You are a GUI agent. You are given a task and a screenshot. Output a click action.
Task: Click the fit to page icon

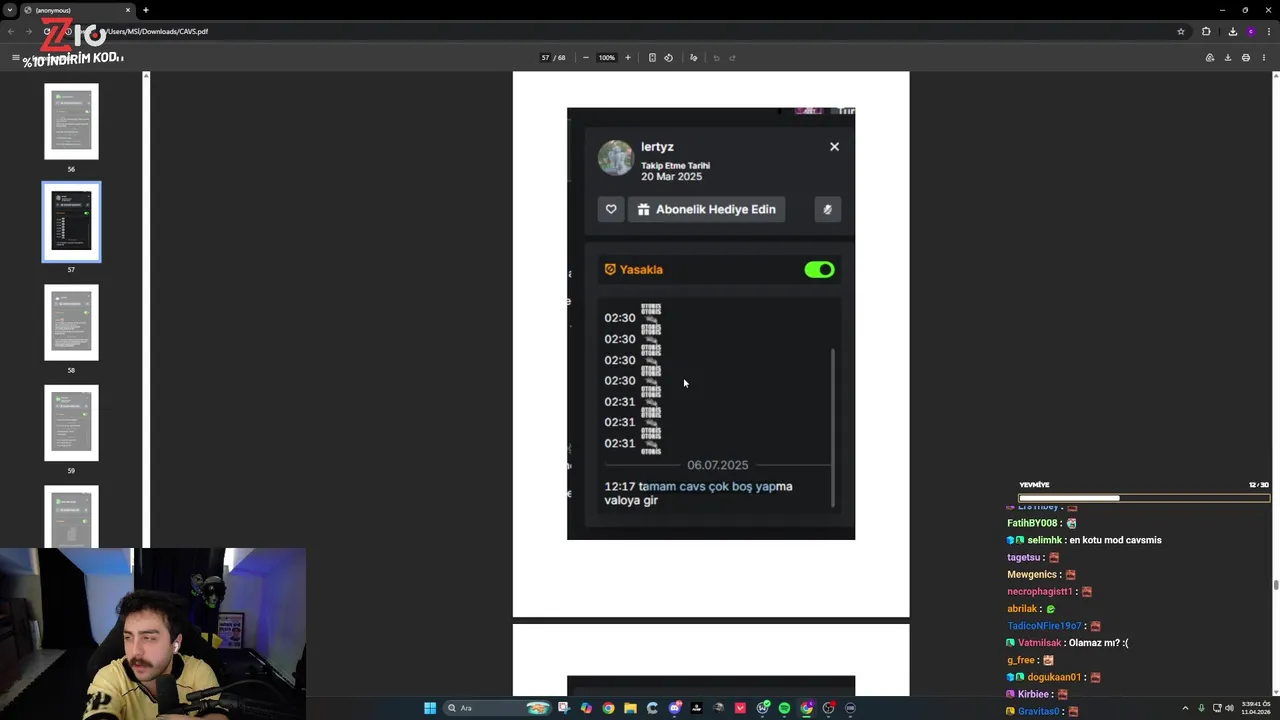click(652, 58)
